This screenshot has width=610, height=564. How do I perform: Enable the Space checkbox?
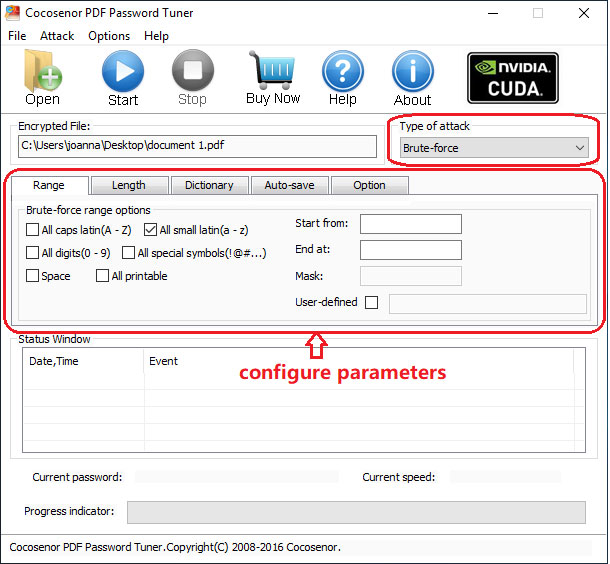point(32,276)
